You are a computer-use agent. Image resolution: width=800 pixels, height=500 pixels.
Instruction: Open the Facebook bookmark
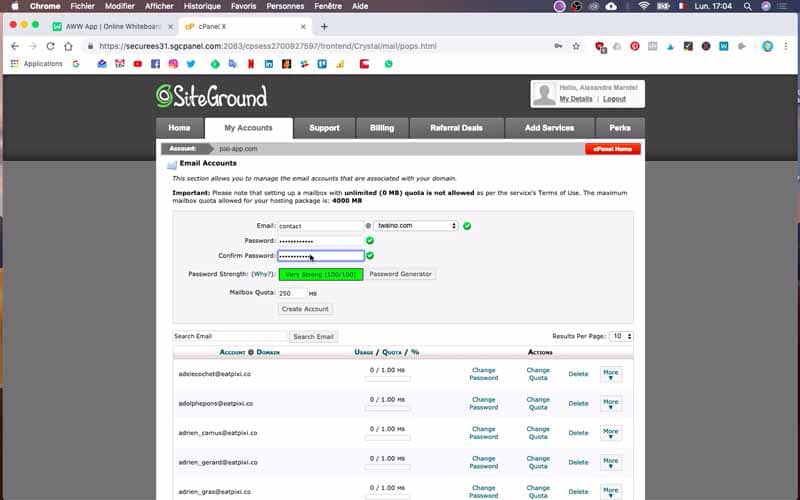[155, 64]
